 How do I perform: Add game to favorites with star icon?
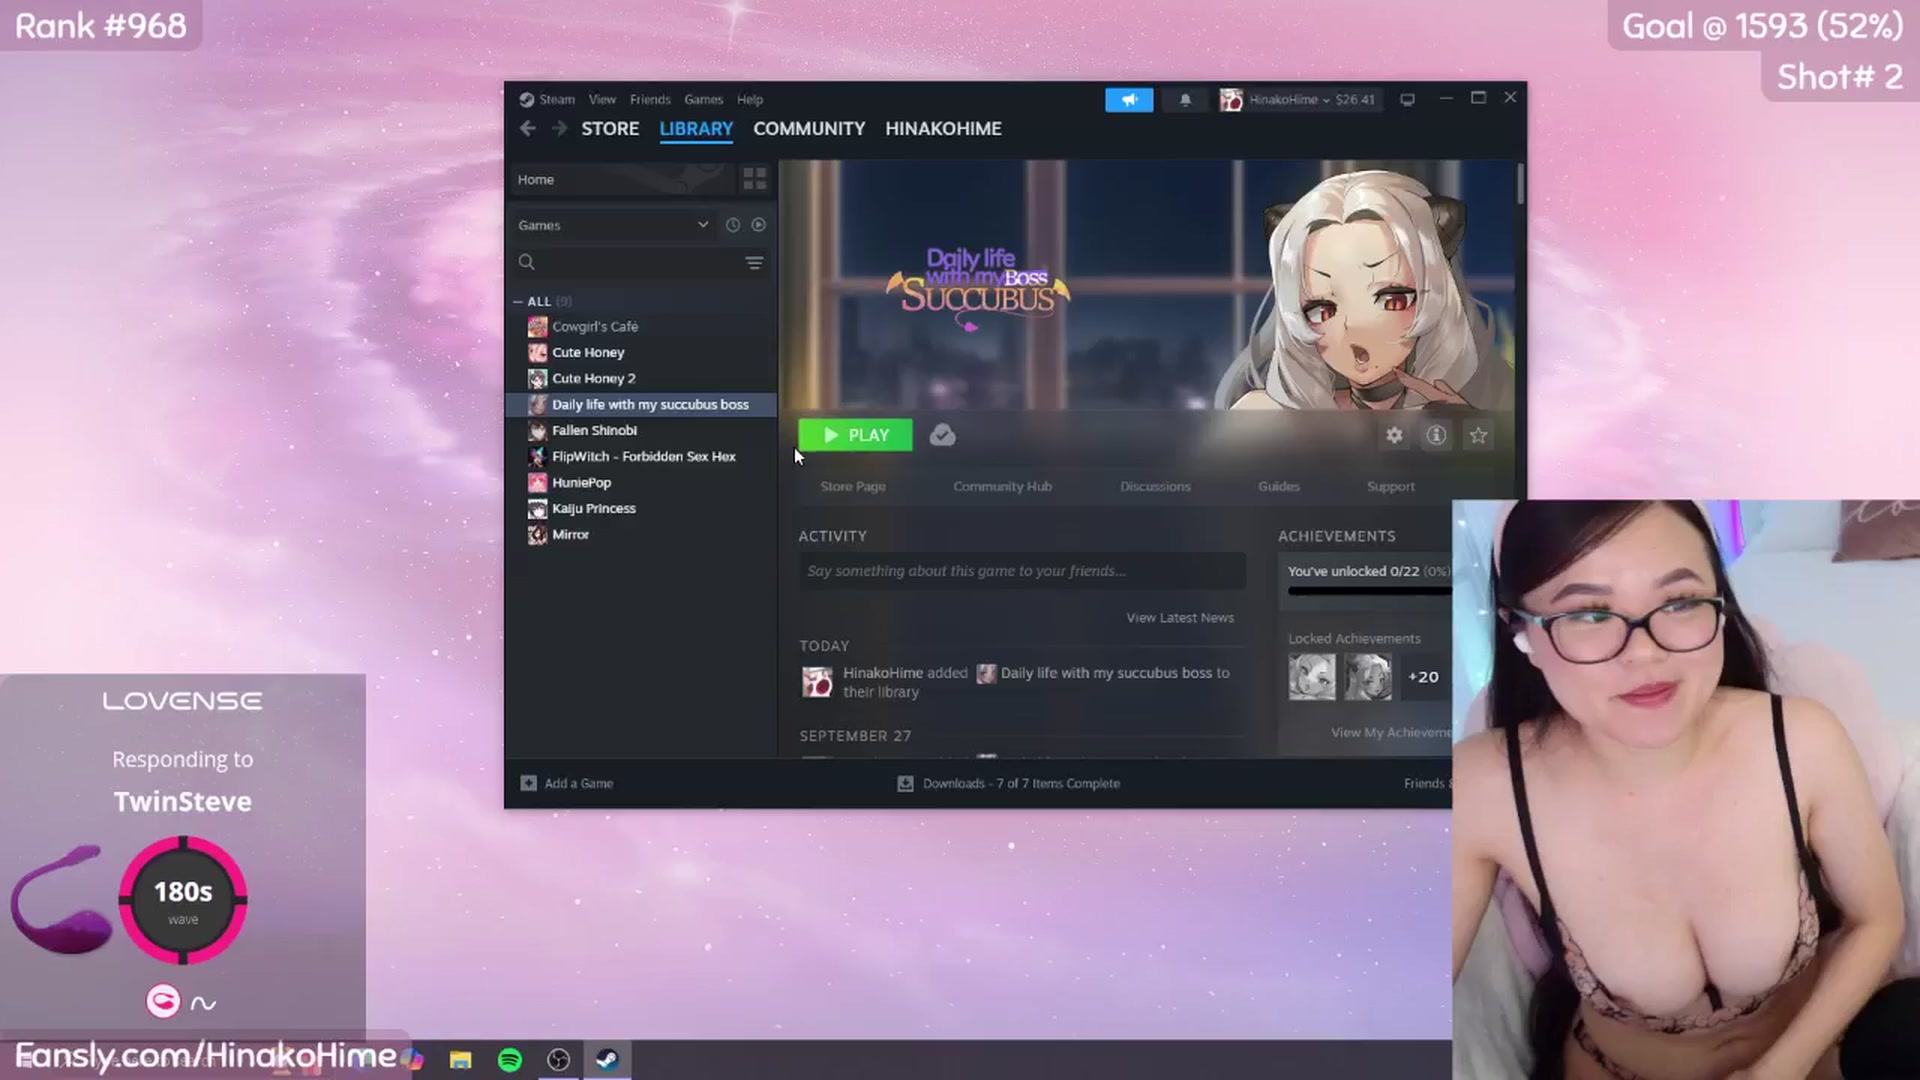tap(1478, 435)
